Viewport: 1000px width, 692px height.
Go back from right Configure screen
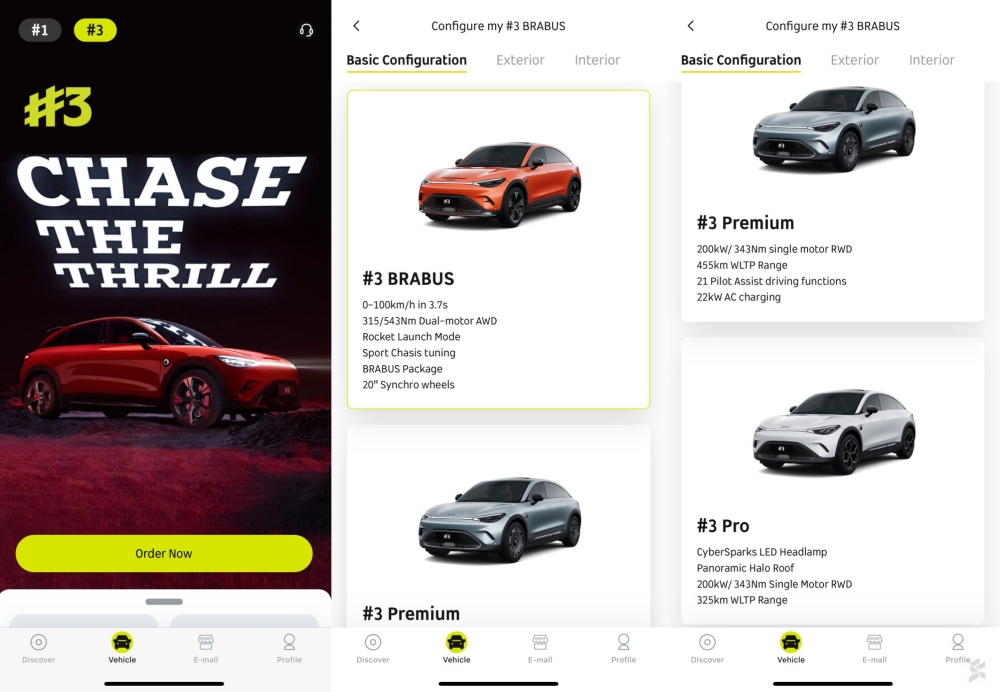click(691, 26)
